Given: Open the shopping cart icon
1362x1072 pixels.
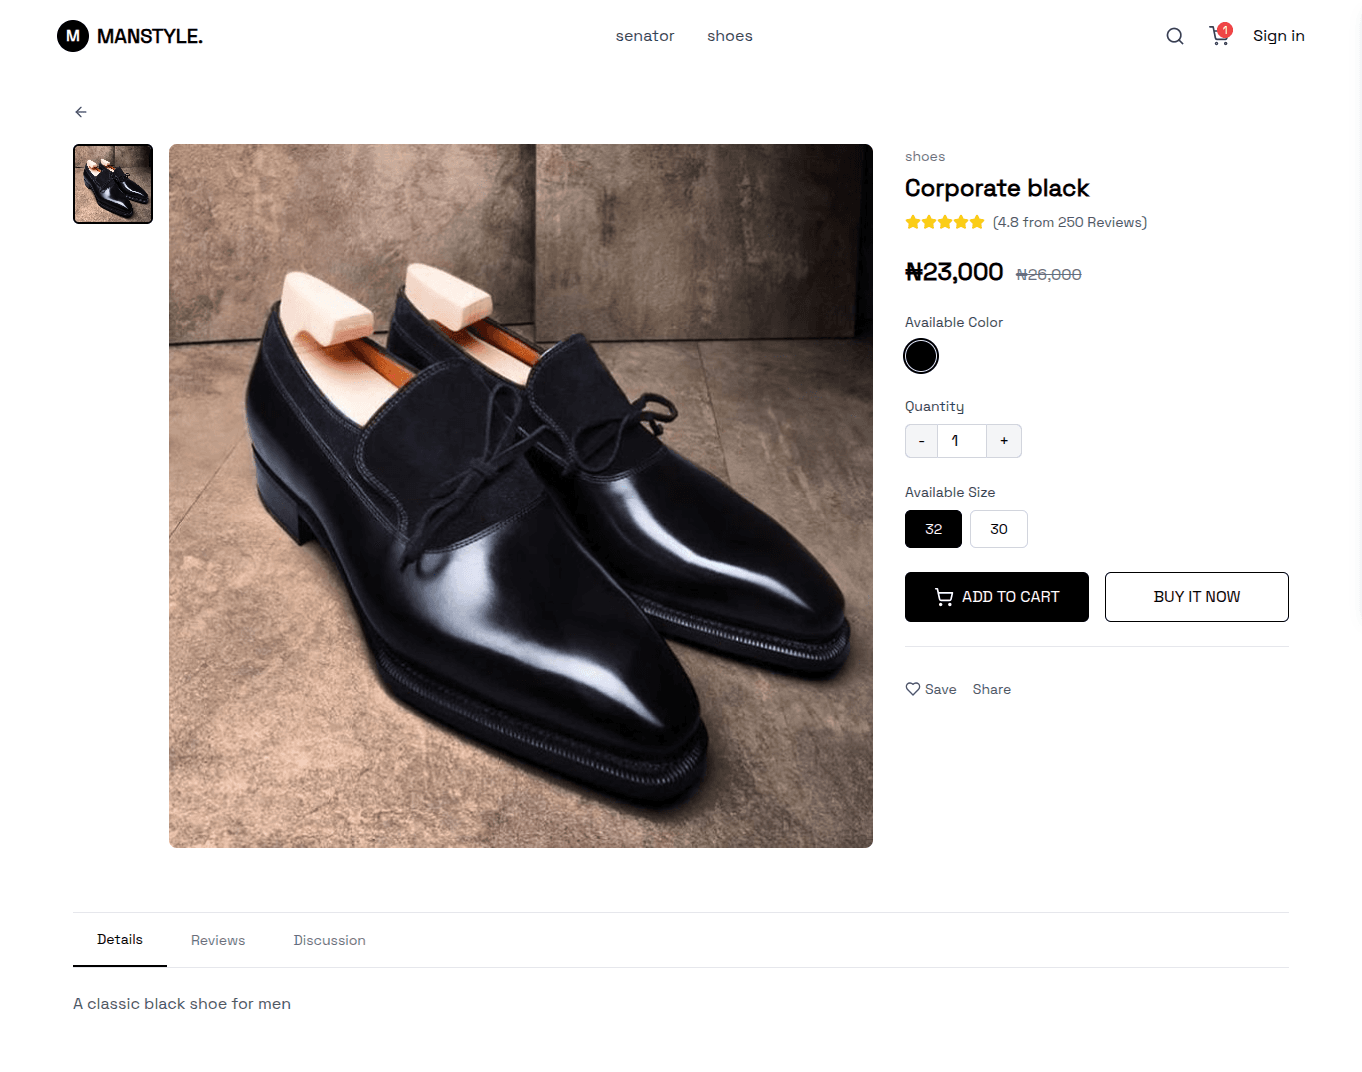Looking at the screenshot, I should click(1219, 36).
